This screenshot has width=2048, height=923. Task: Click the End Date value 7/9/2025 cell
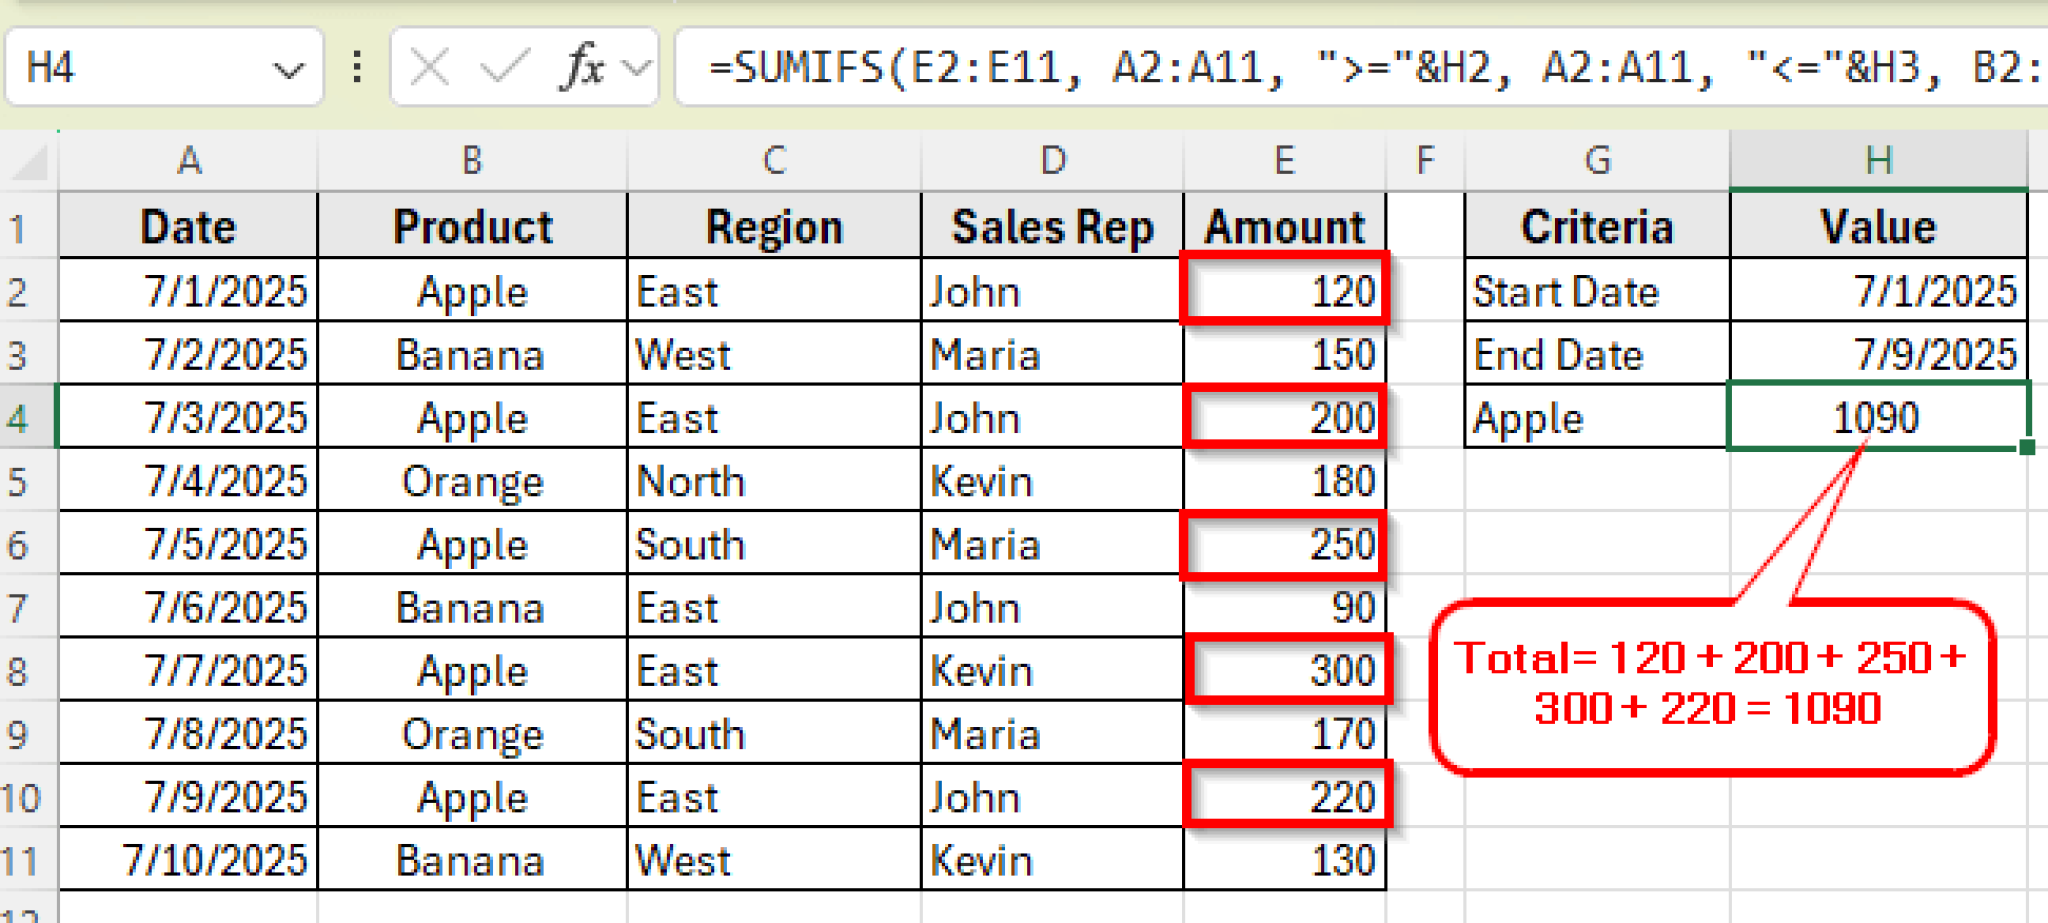click(x=1878, y=354)
